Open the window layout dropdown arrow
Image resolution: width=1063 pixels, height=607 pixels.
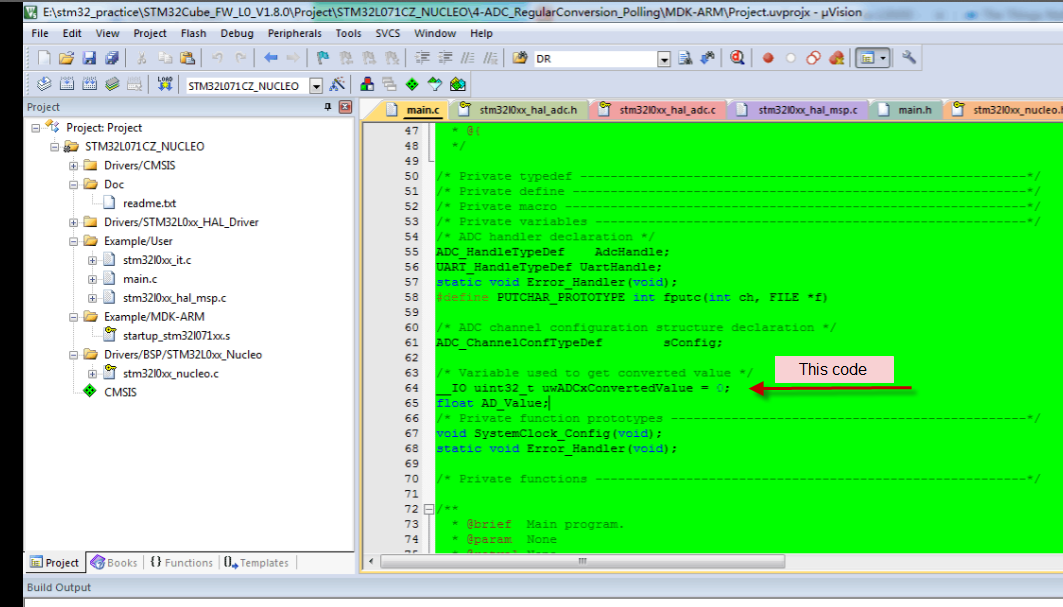click(x=883, y=58)
